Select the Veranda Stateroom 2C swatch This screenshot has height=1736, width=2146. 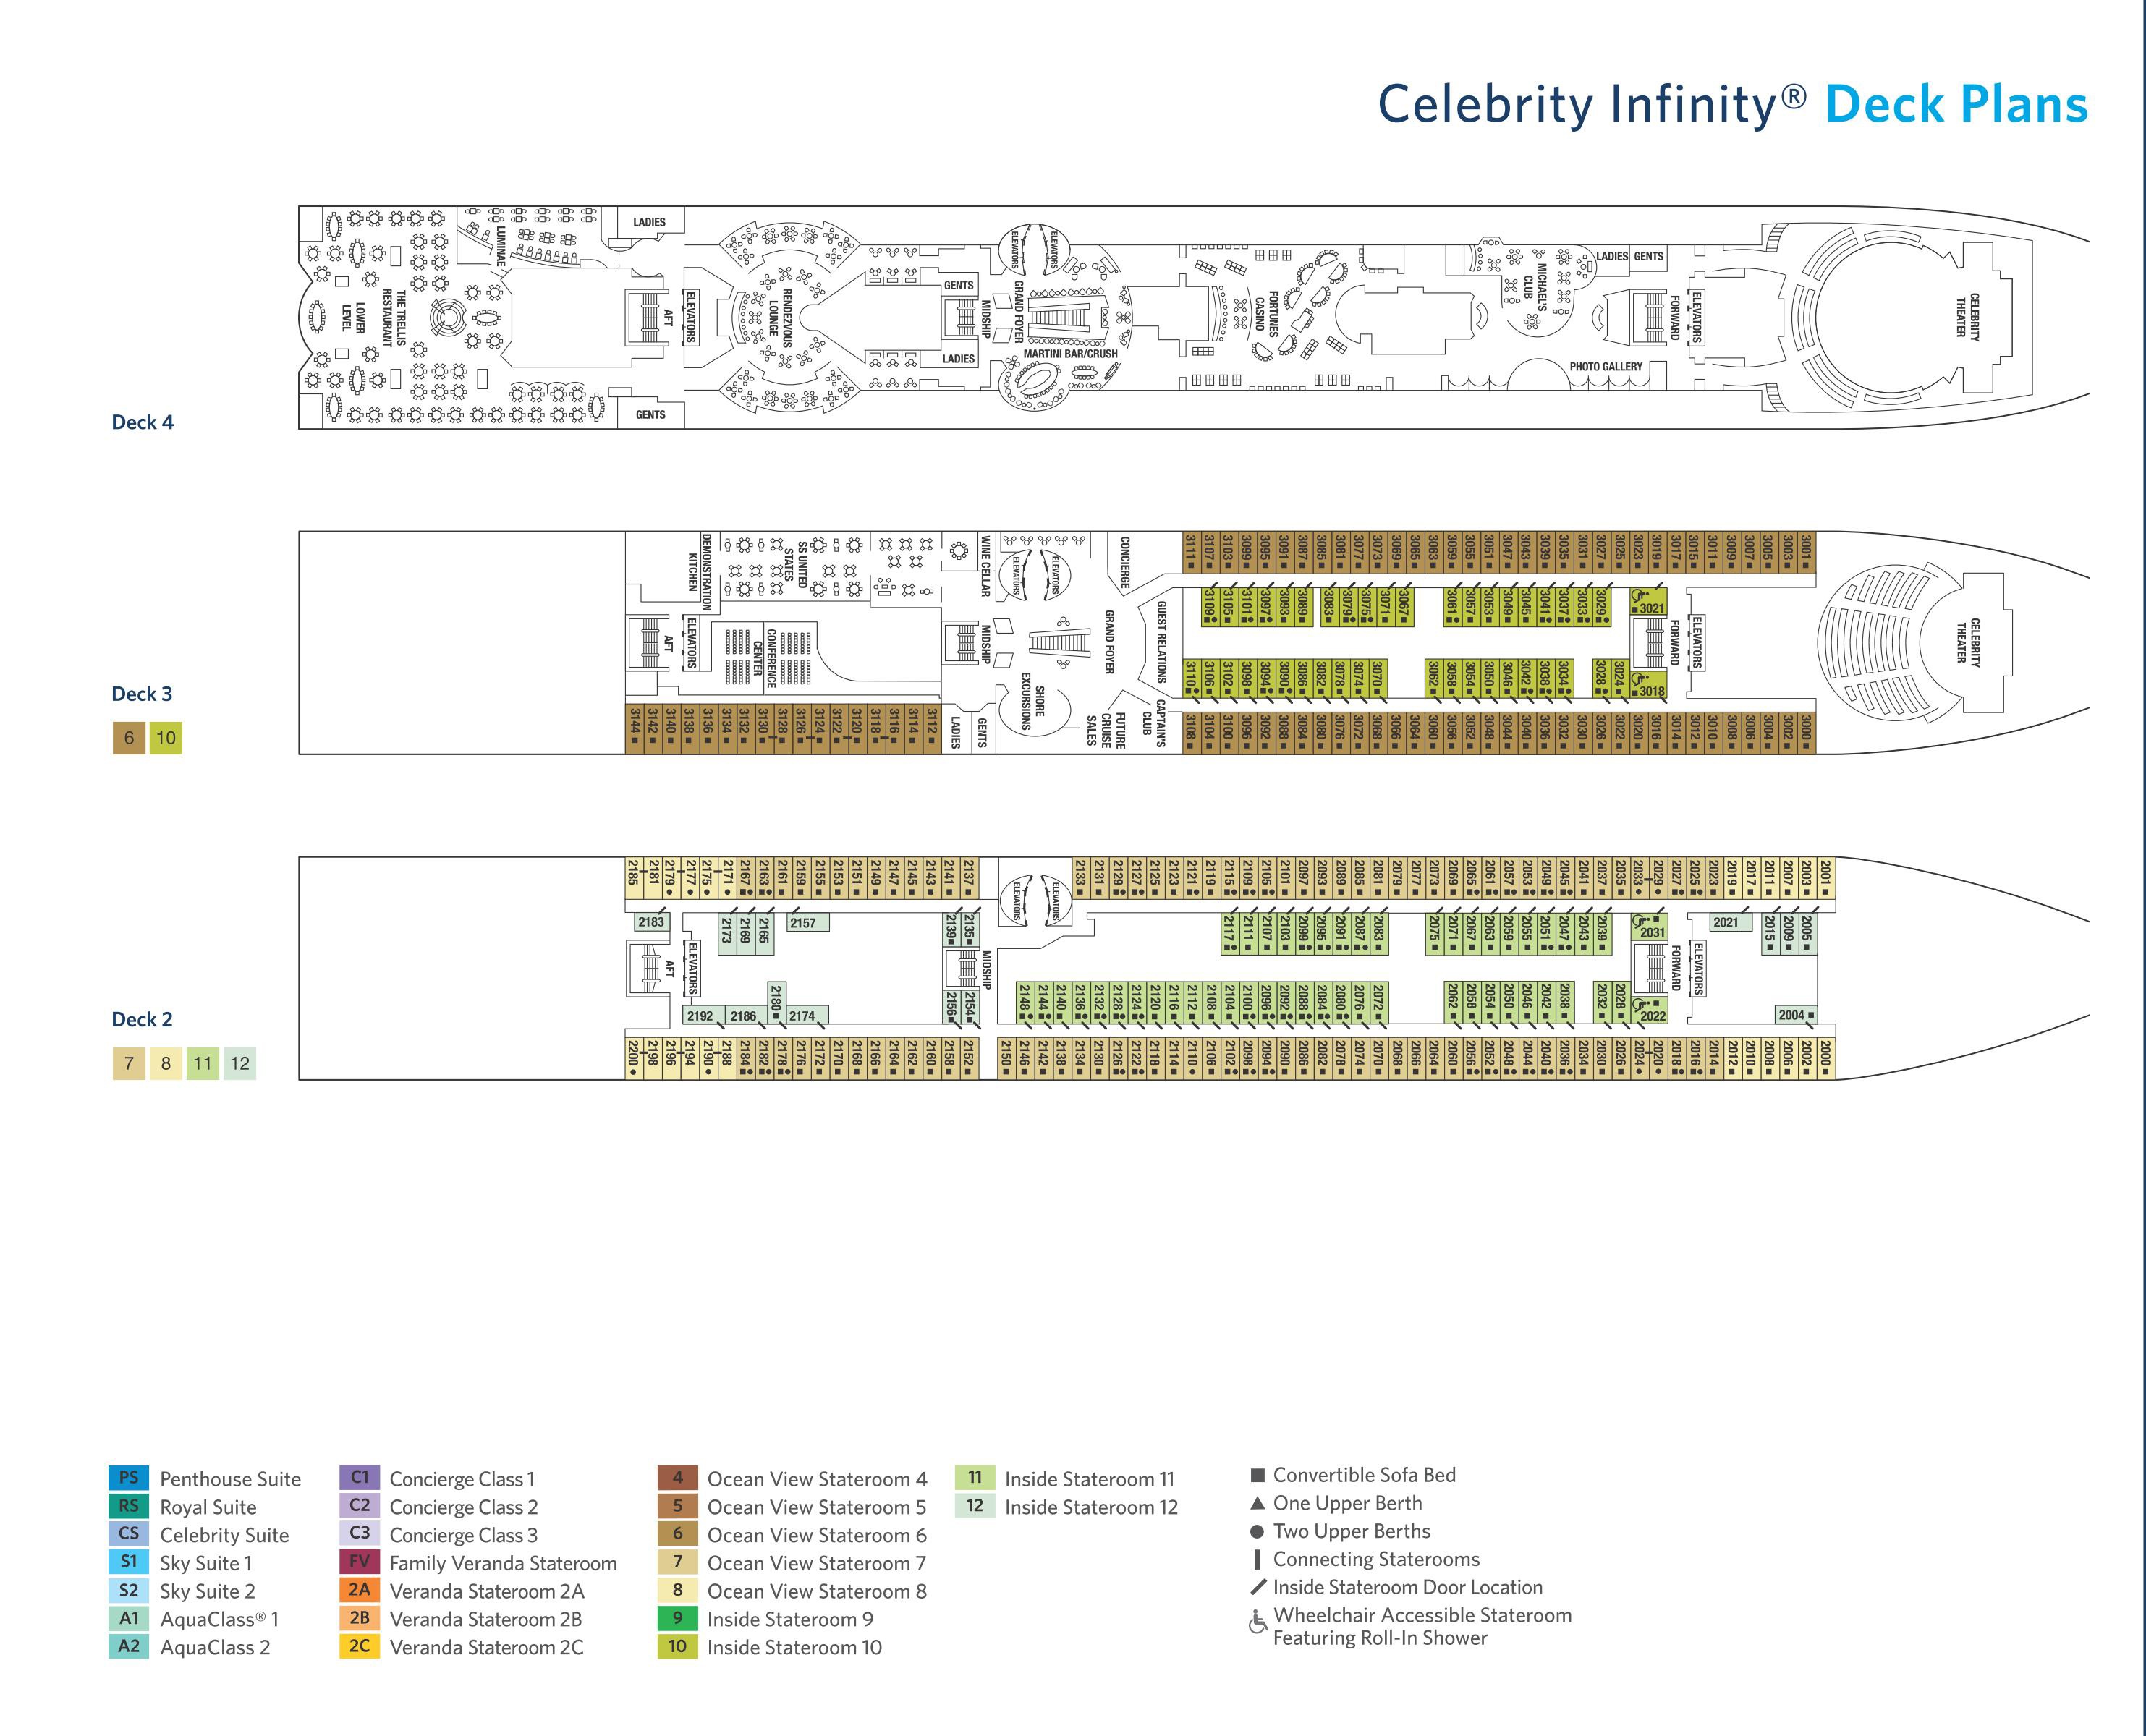coord(359,1646)
